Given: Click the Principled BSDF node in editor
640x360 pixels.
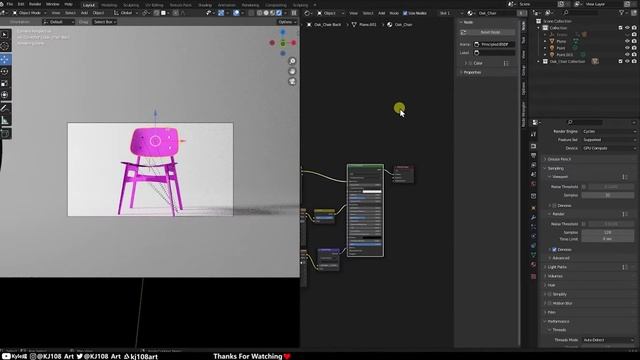Looking at the screenshot, I should [365, 211].
